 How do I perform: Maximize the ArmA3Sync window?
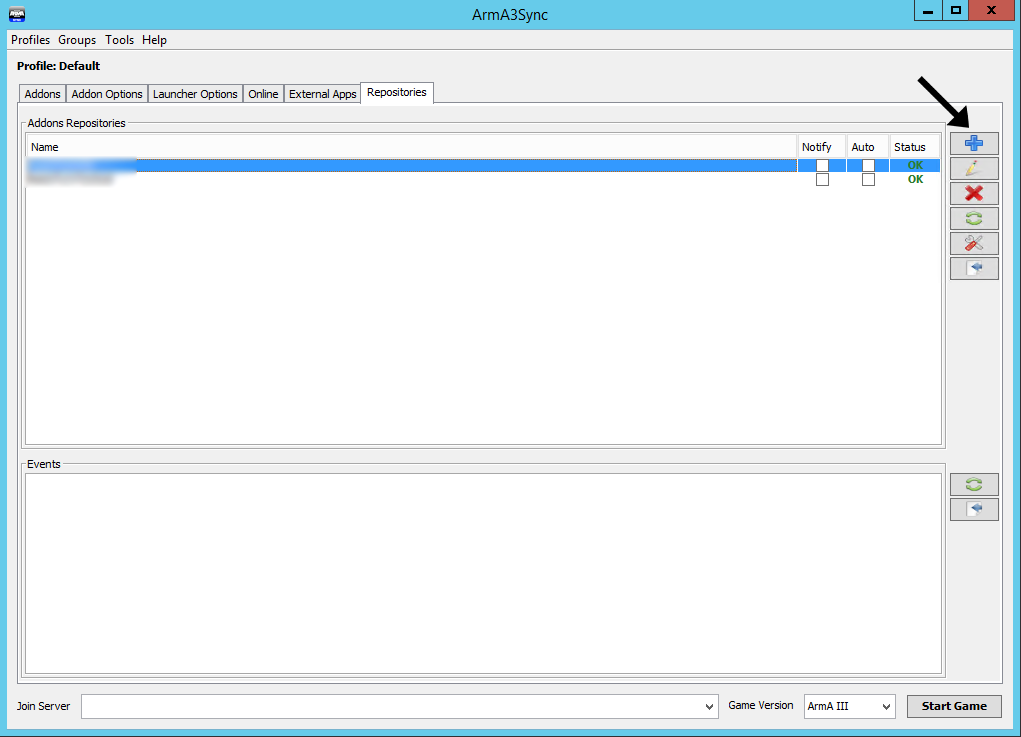[955, 10]
